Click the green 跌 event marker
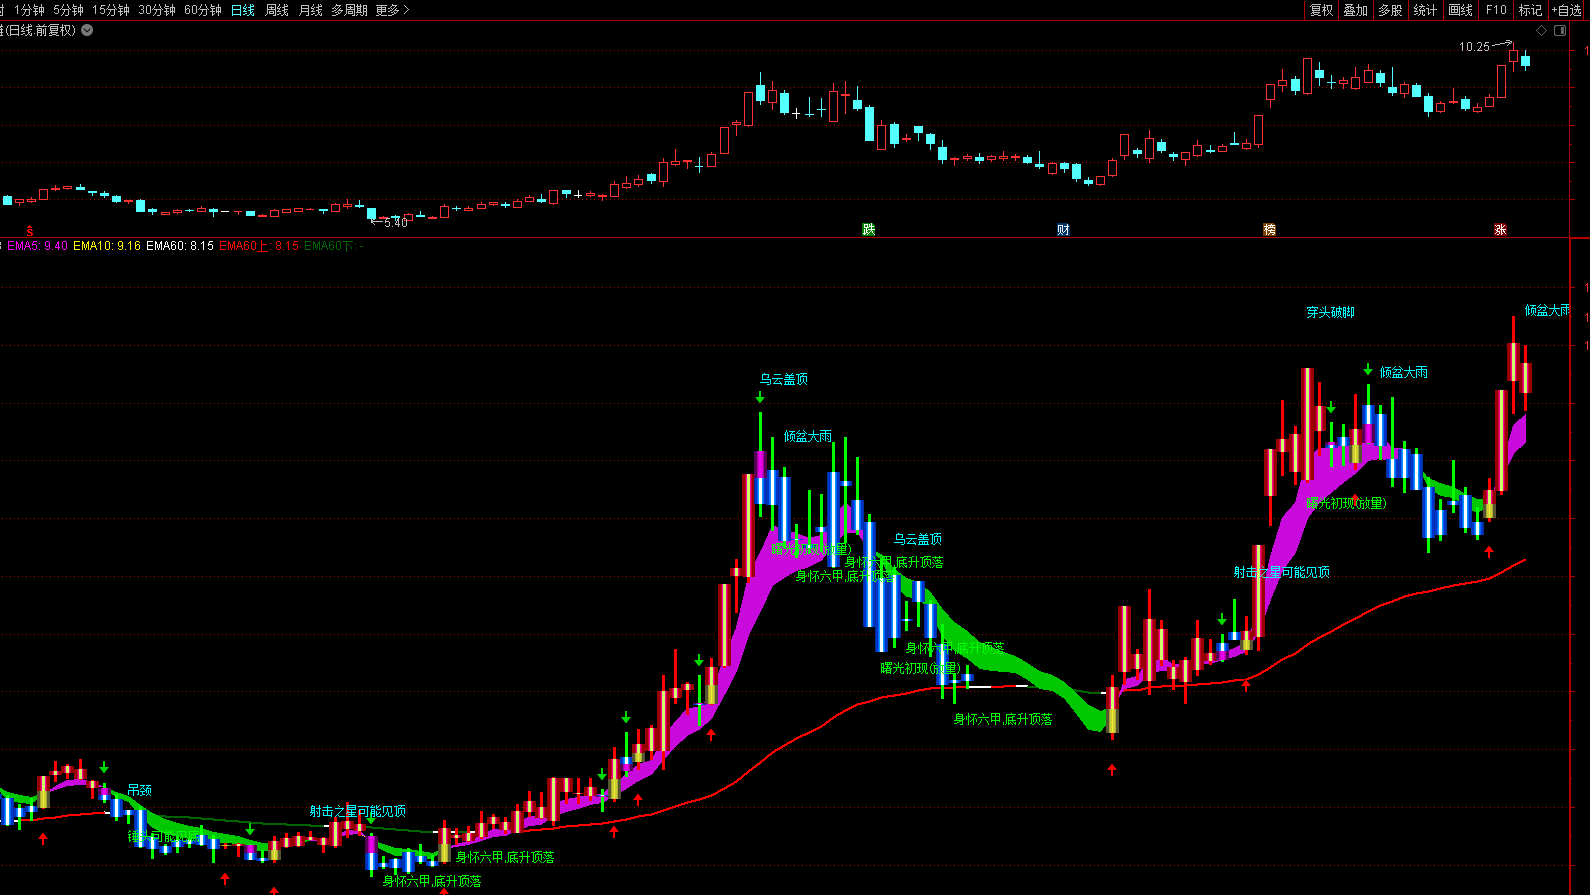The height and width of the screenshot is (895, 1590). click(x=868, y=230)
